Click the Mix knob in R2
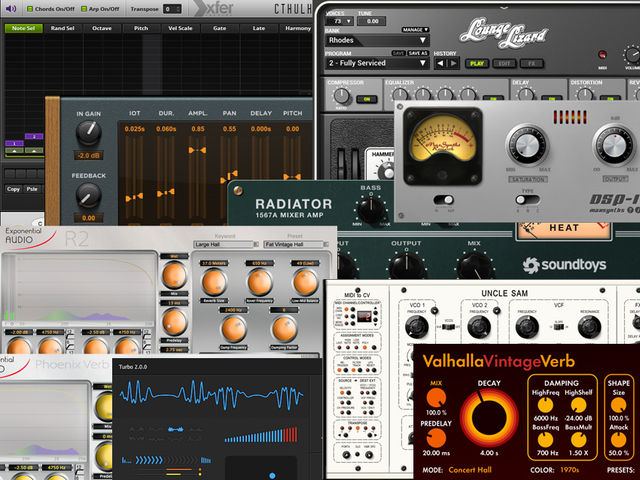 click(174, 276)
